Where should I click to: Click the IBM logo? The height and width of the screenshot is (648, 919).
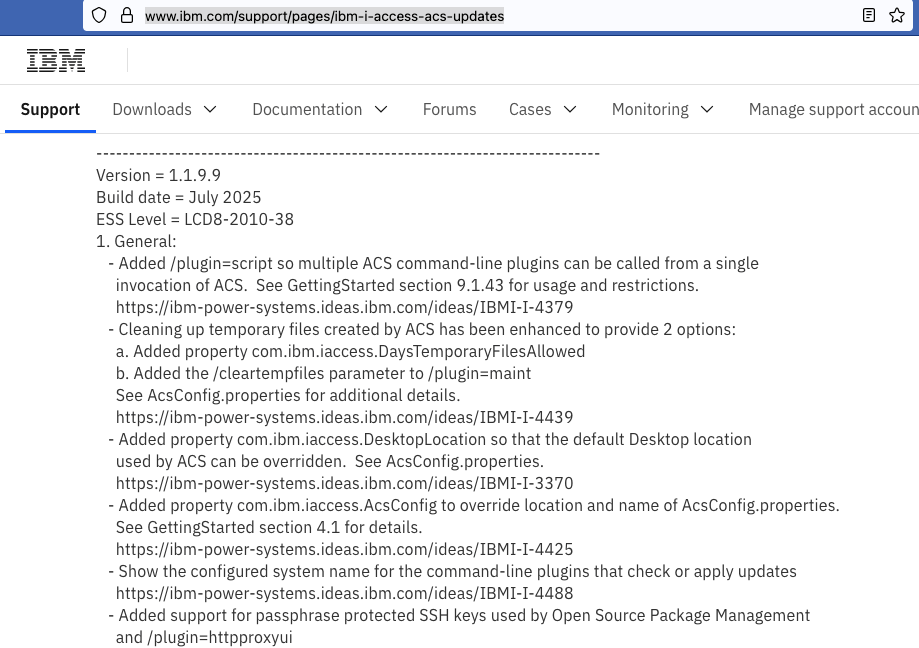56,61
